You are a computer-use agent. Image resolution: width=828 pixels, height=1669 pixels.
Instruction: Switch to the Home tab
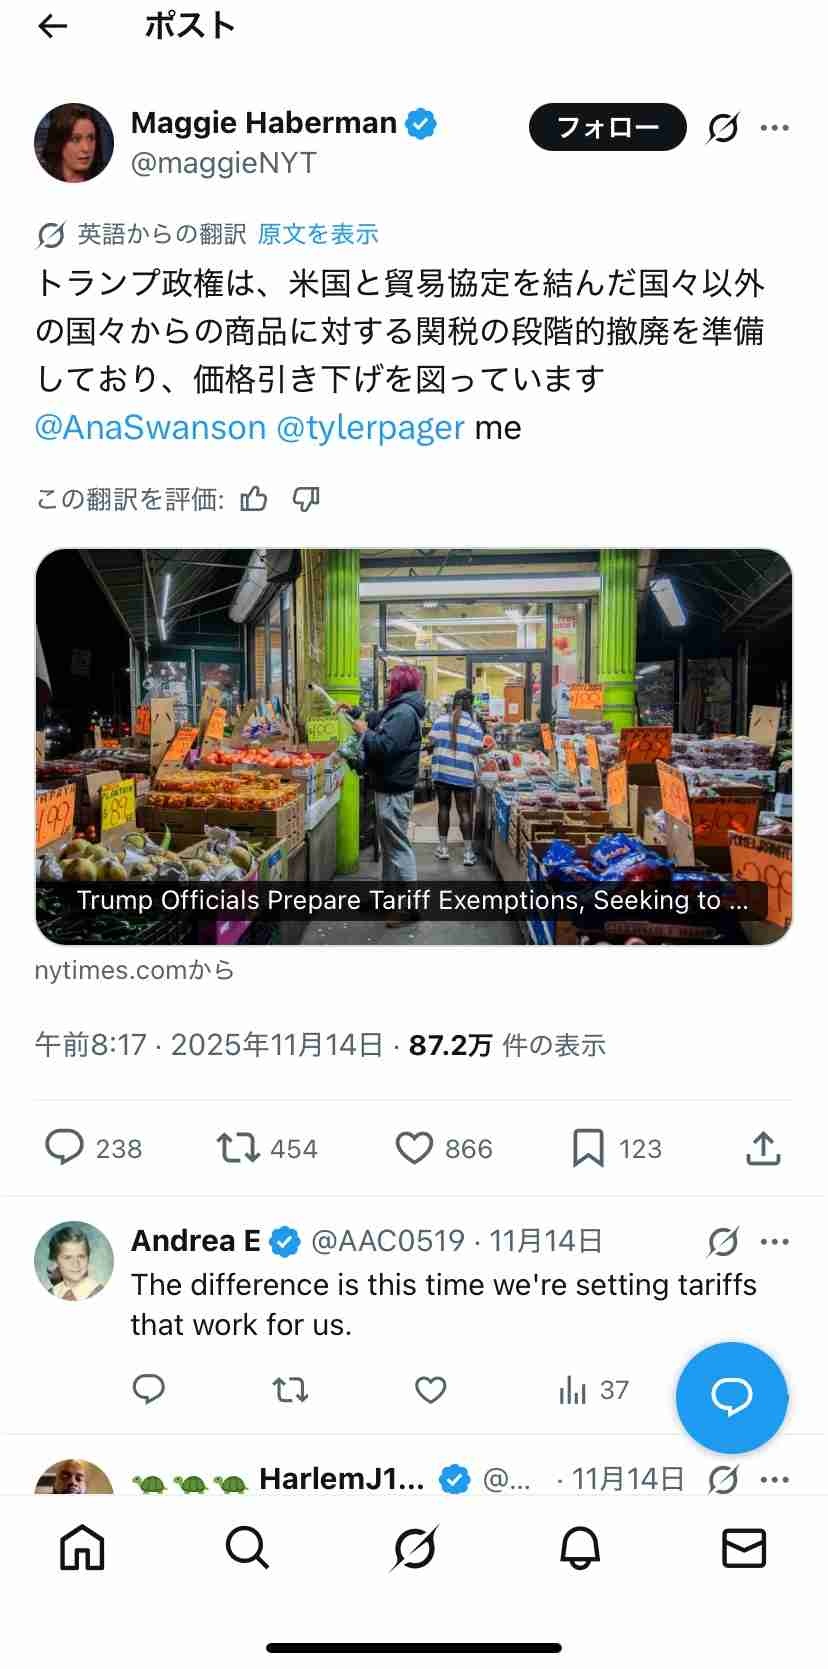point(82,1548)
